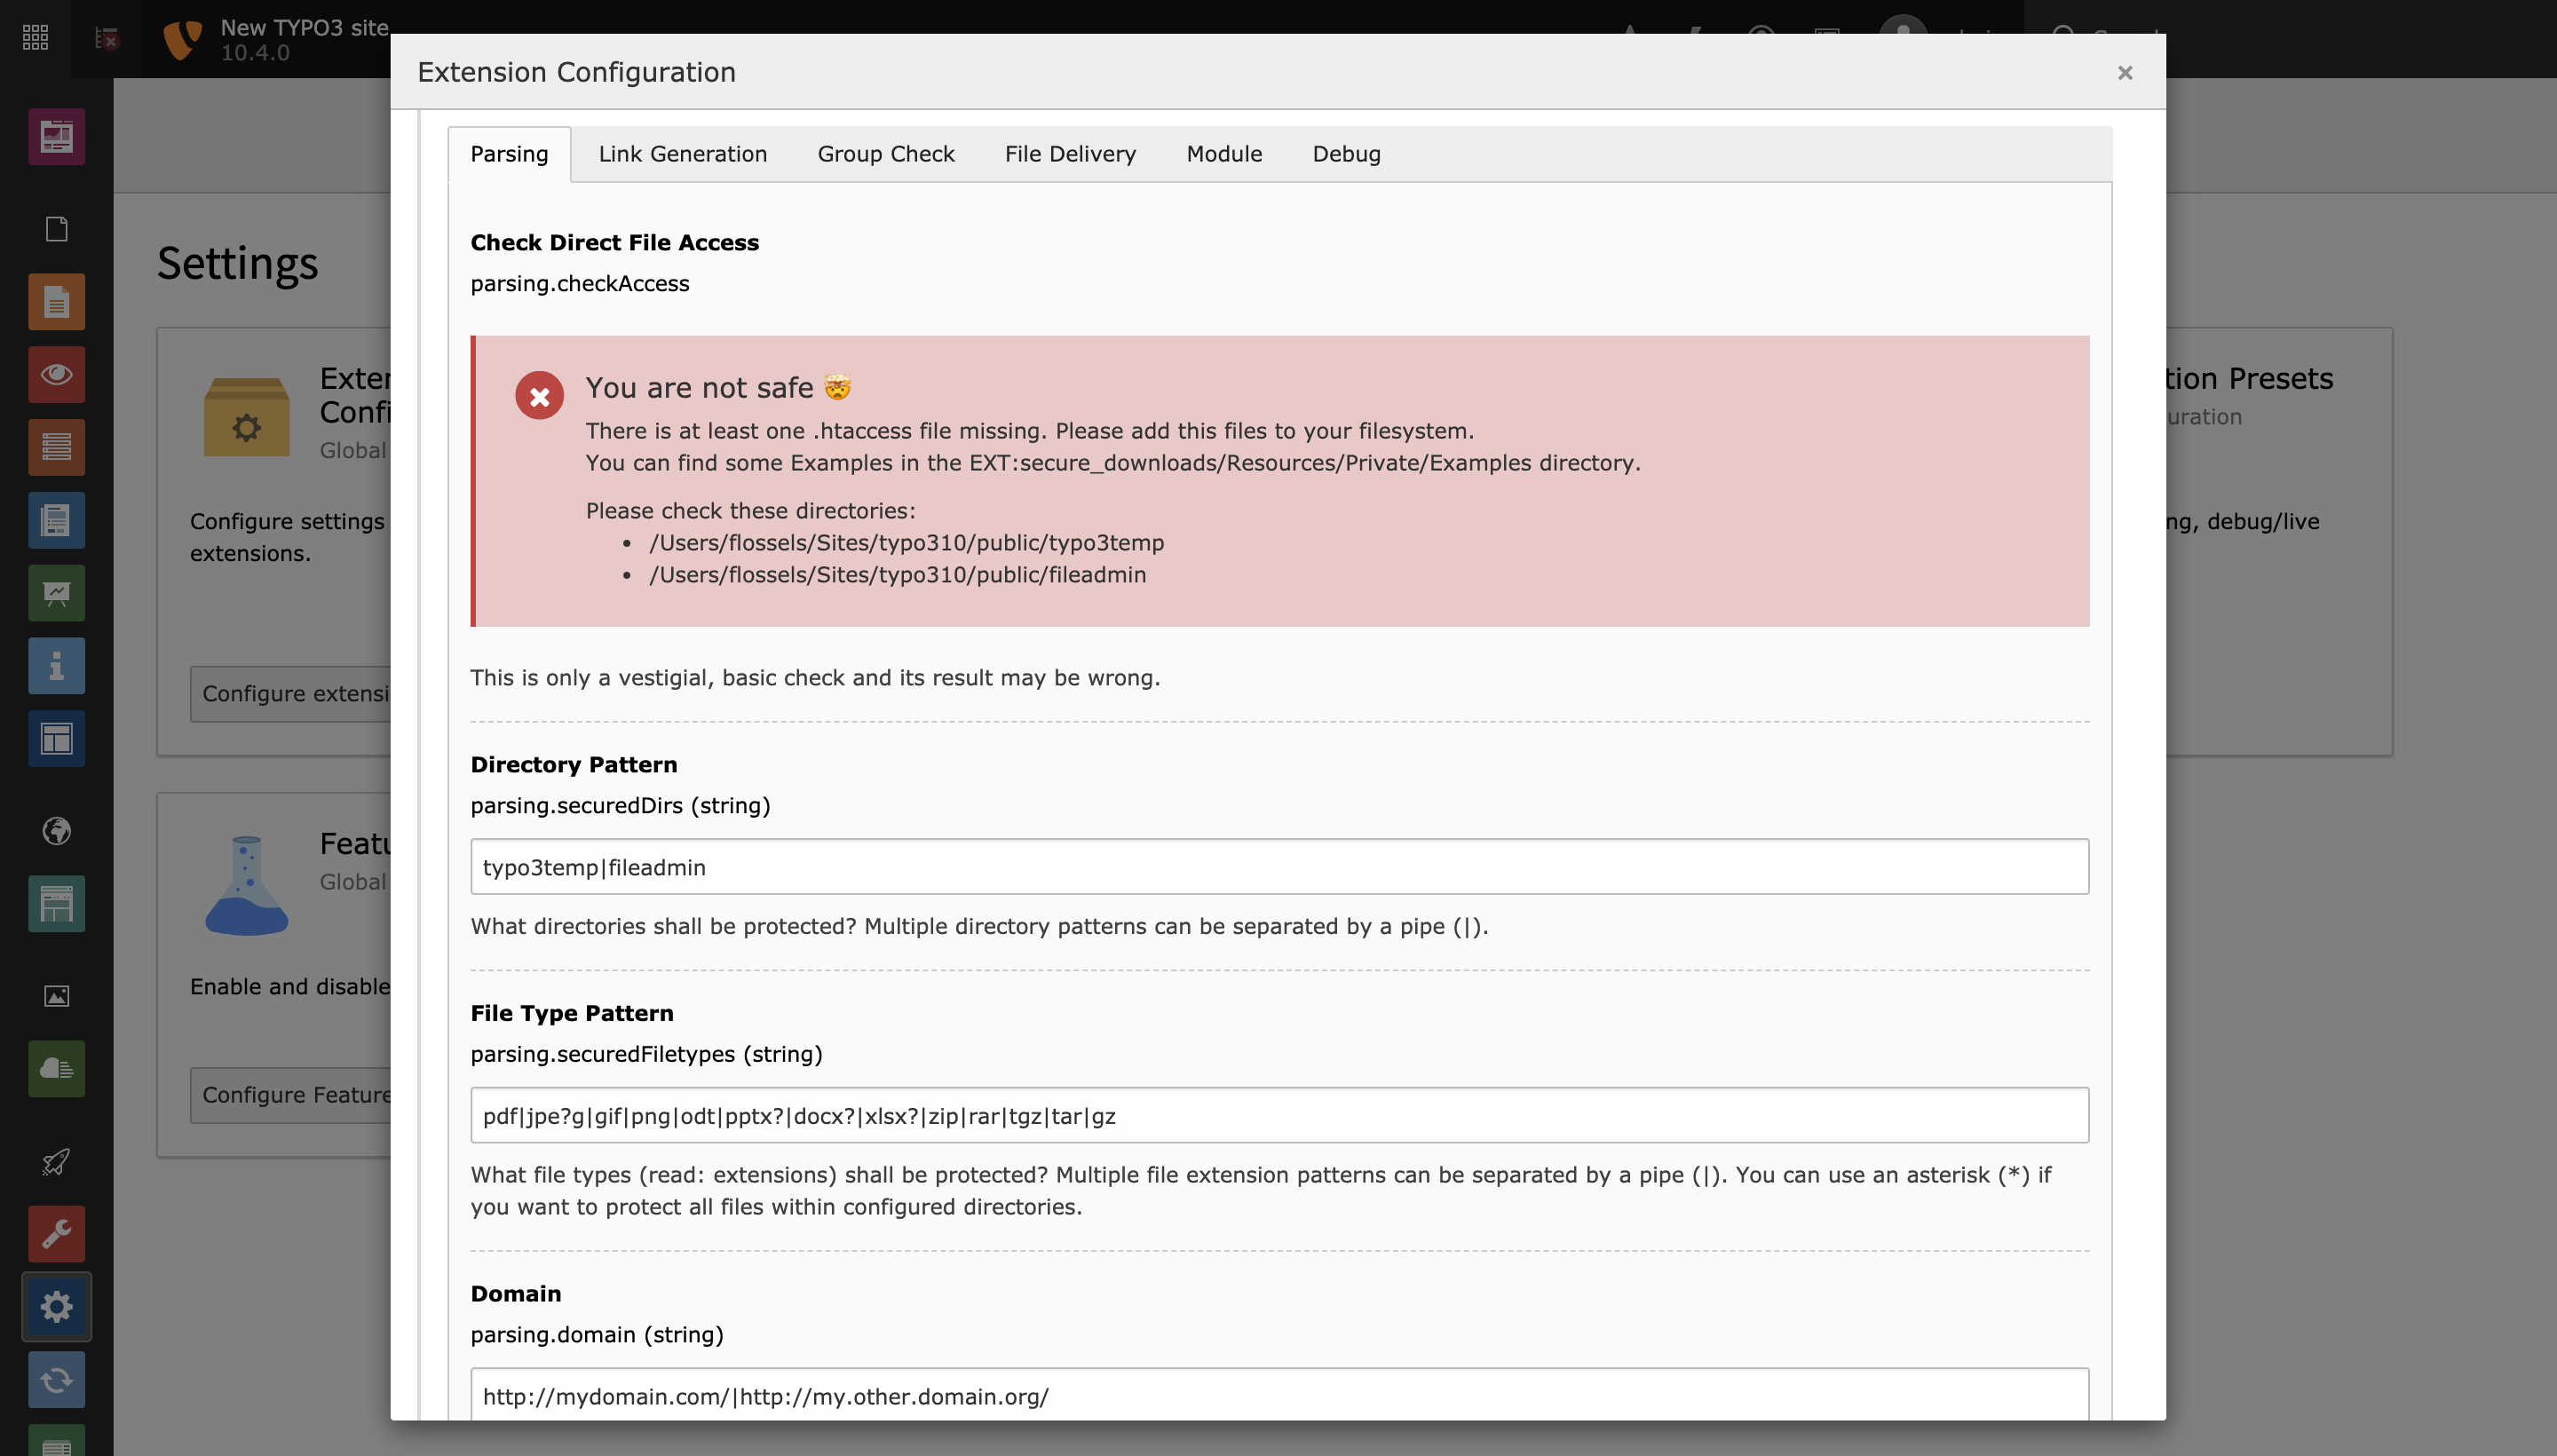This screenshot has height=1456, width=2557.
Task: Click the Extension Configuration box icon
Action: [246, 417]
